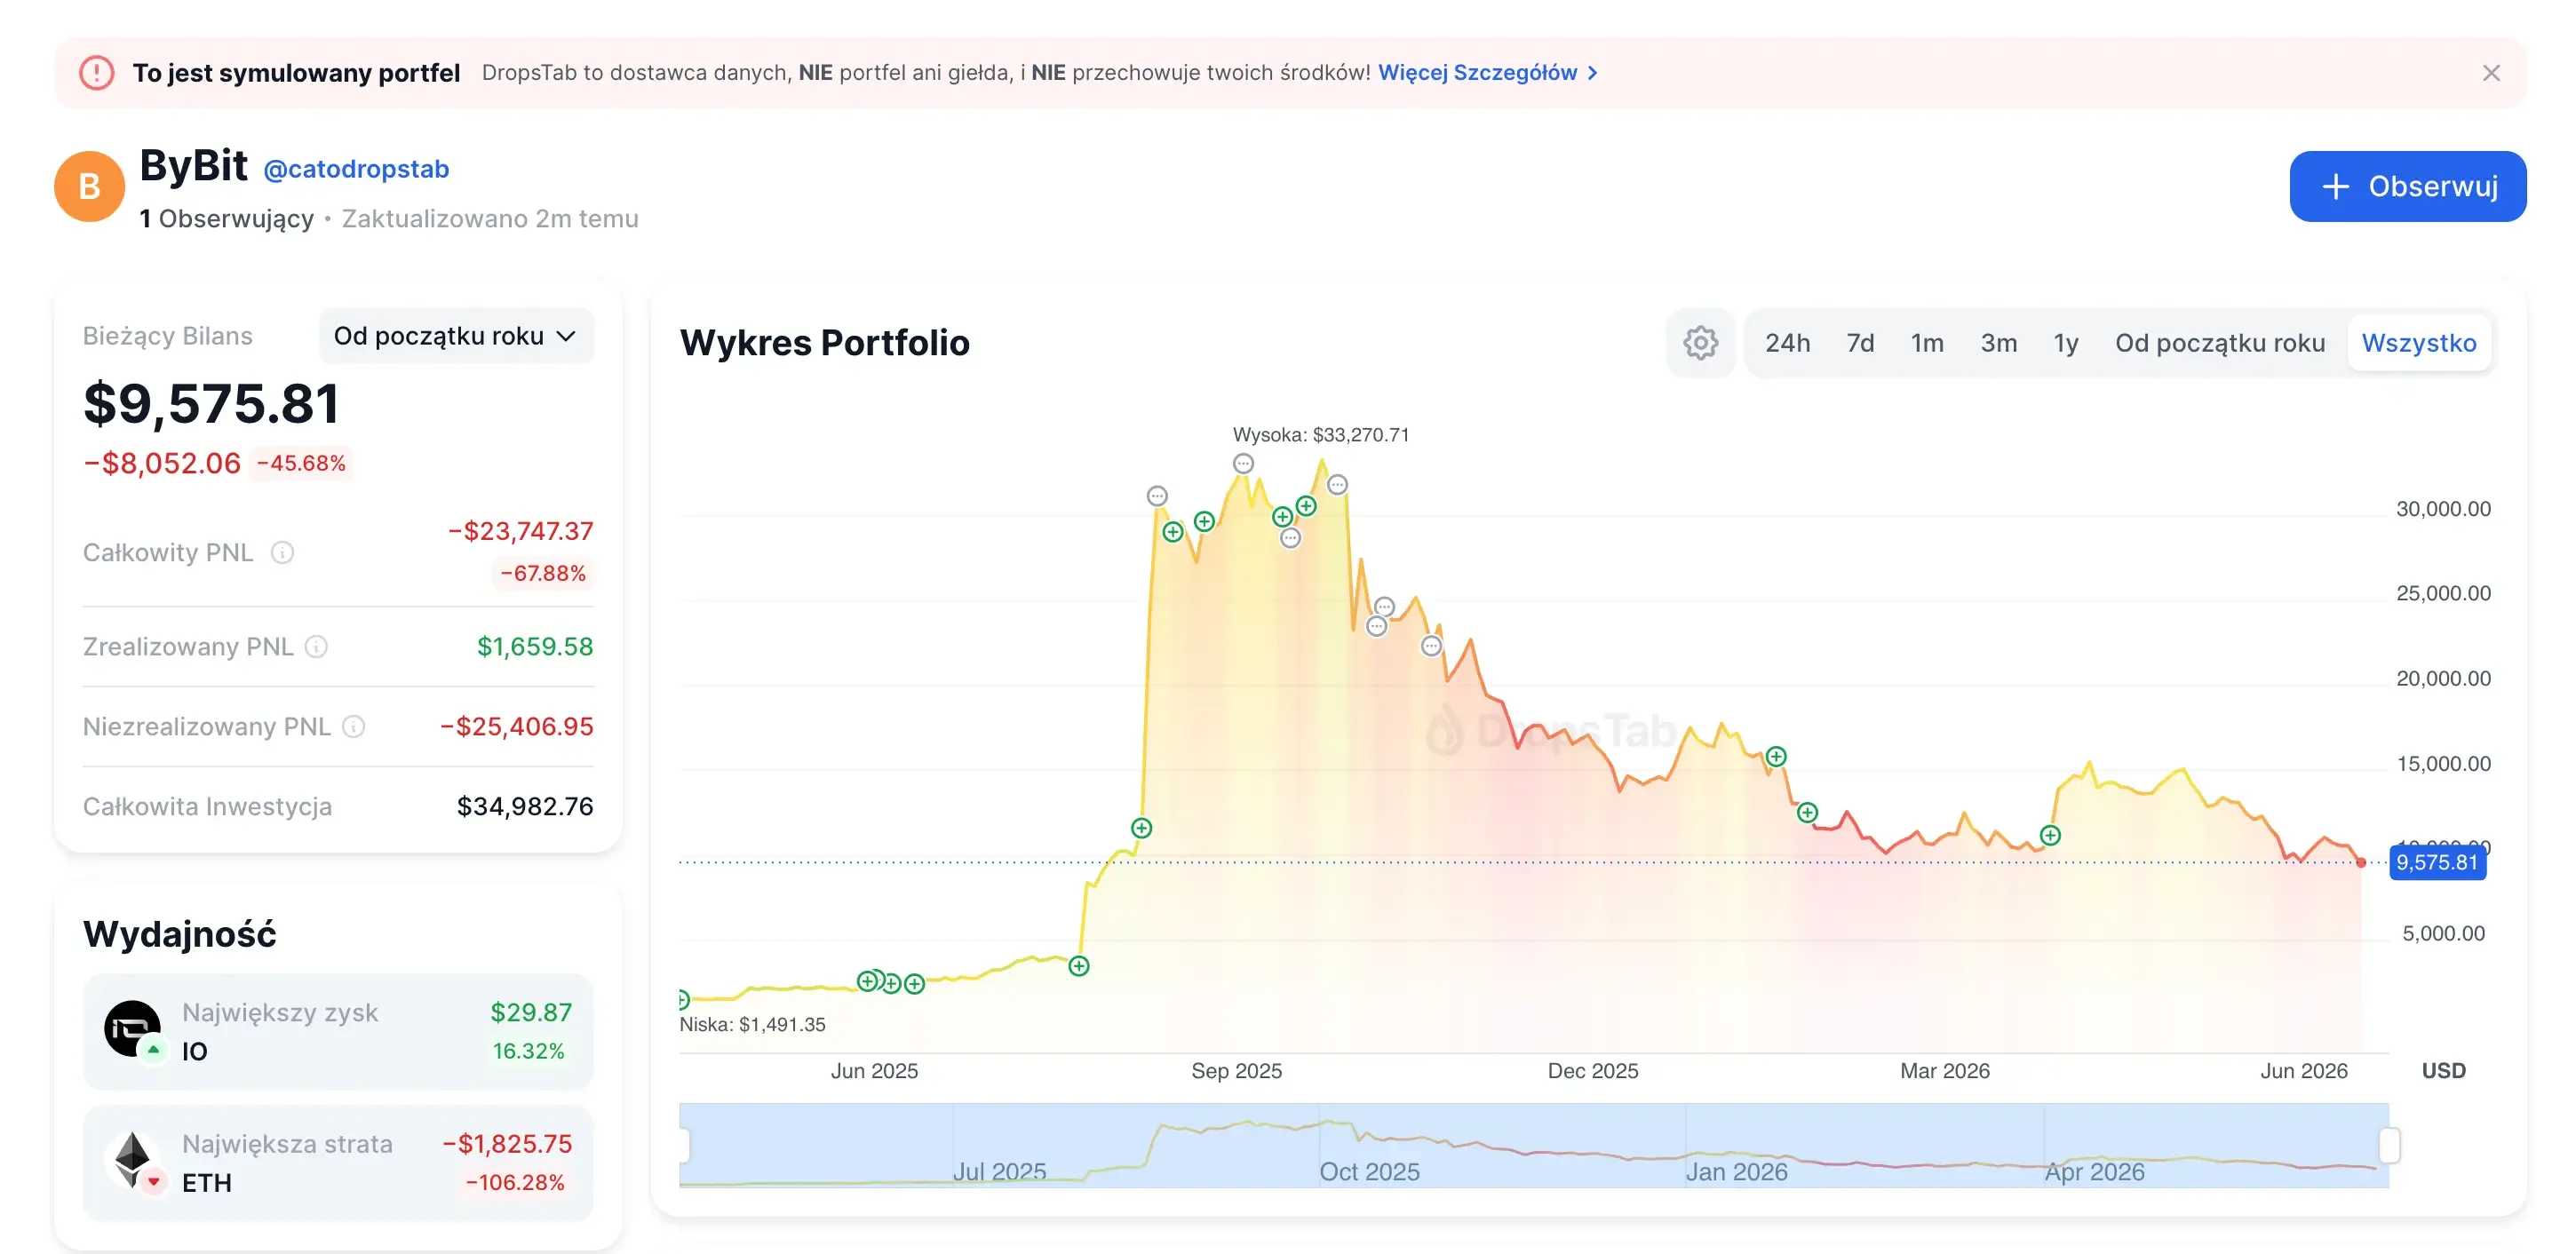
Task: Click the red warning alert icon
Action: point(97,73)
